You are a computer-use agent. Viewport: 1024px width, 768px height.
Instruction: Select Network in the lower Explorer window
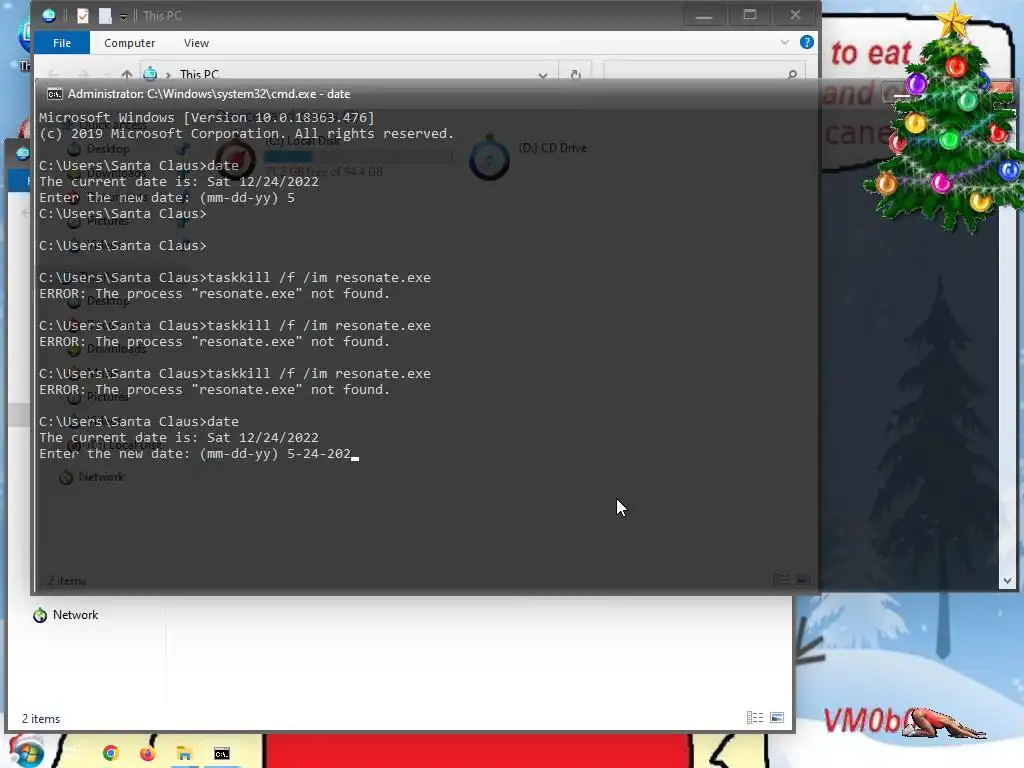75,615
